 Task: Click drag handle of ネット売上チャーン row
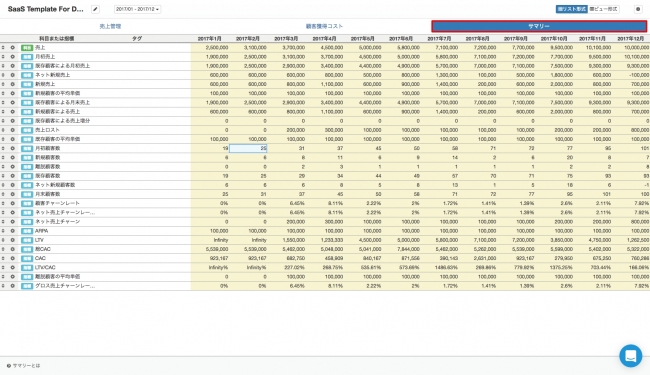[3, 222]
